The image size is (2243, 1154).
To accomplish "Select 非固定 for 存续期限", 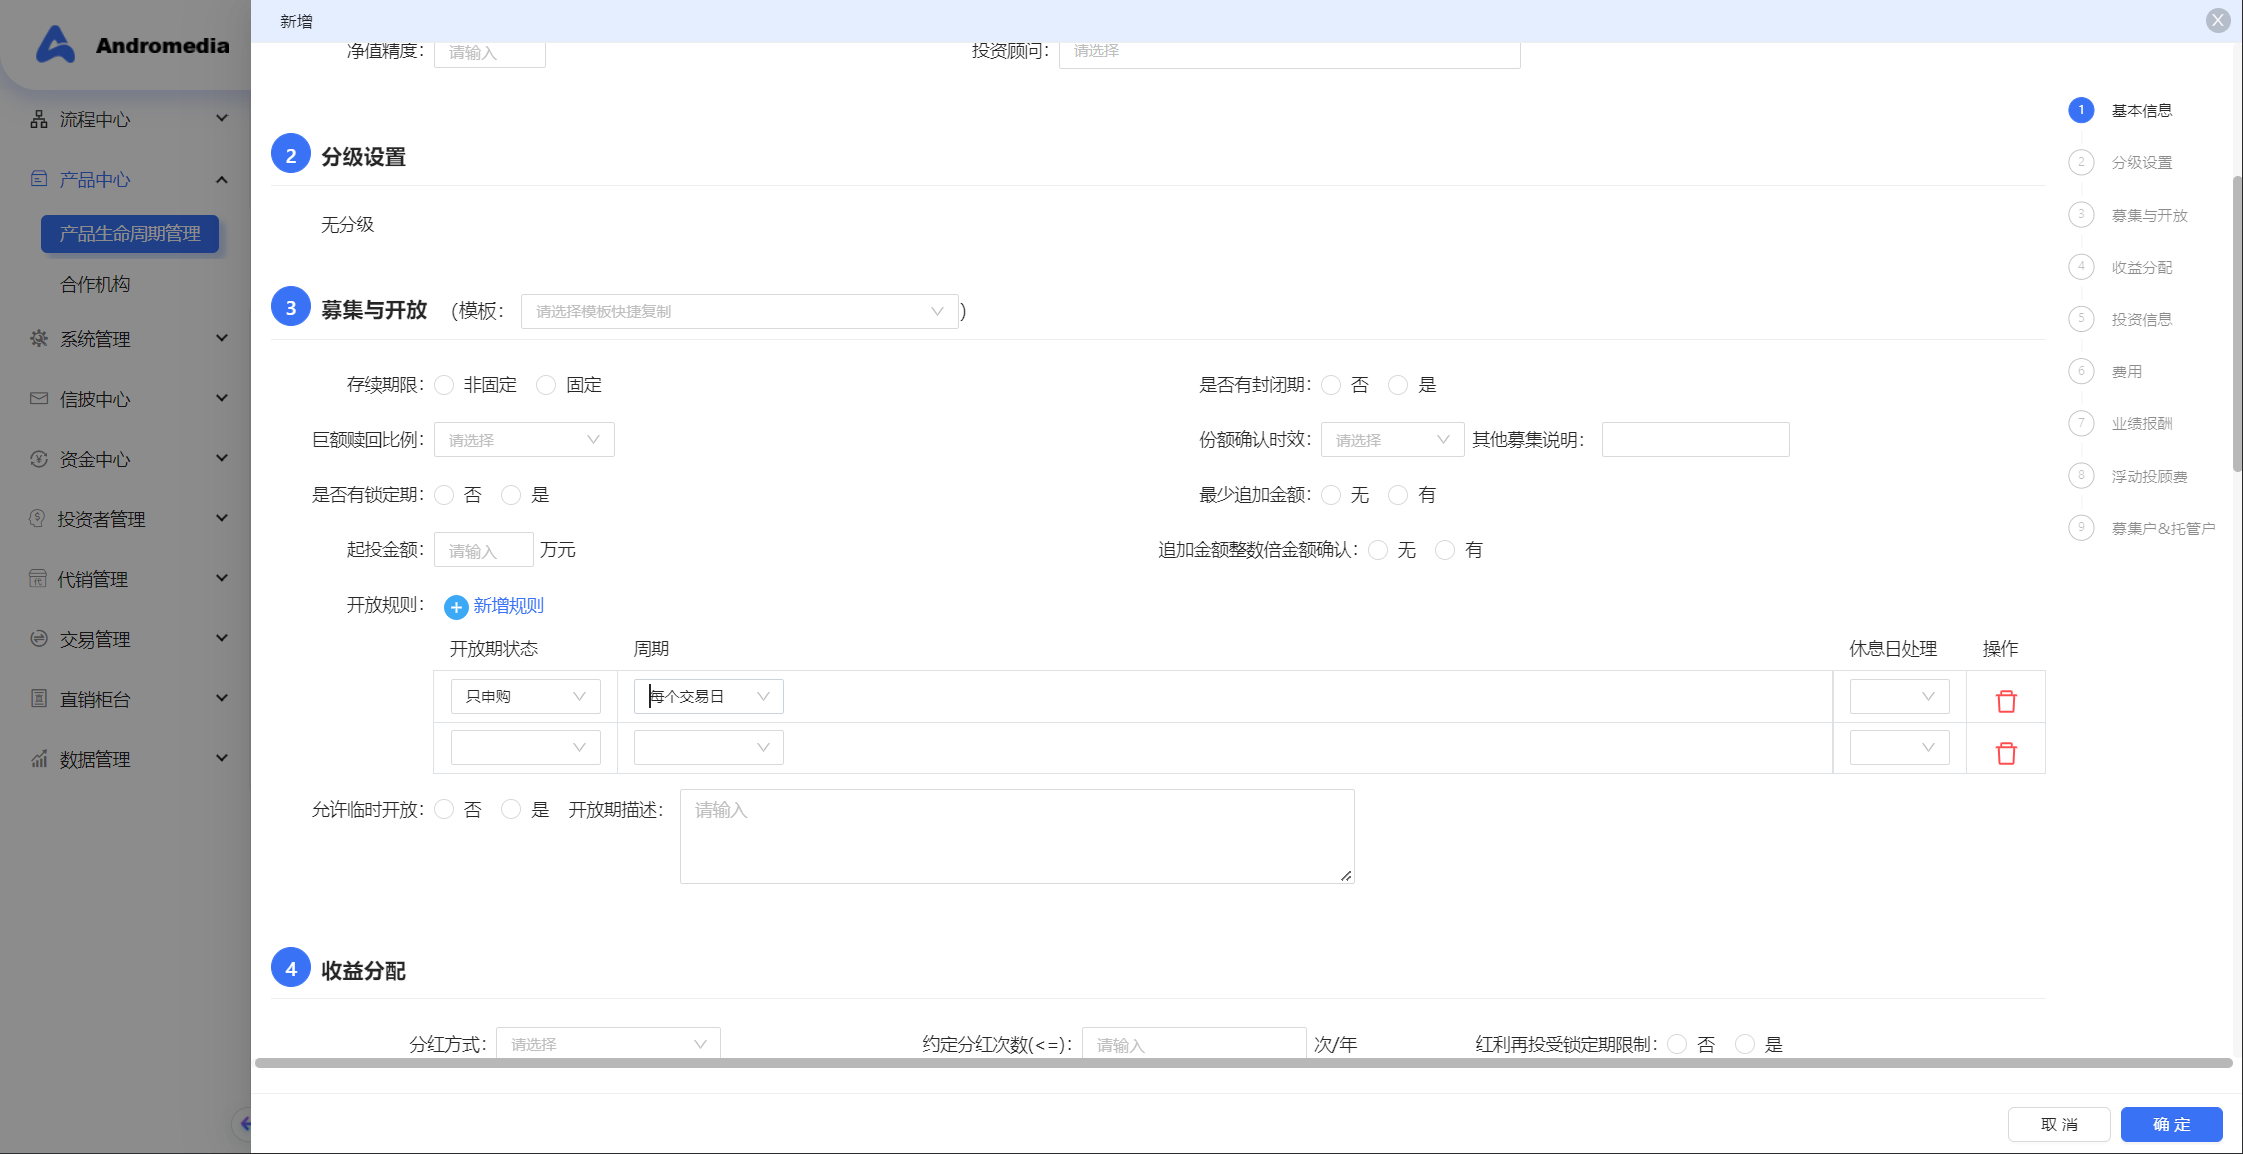I will point(445,385).
